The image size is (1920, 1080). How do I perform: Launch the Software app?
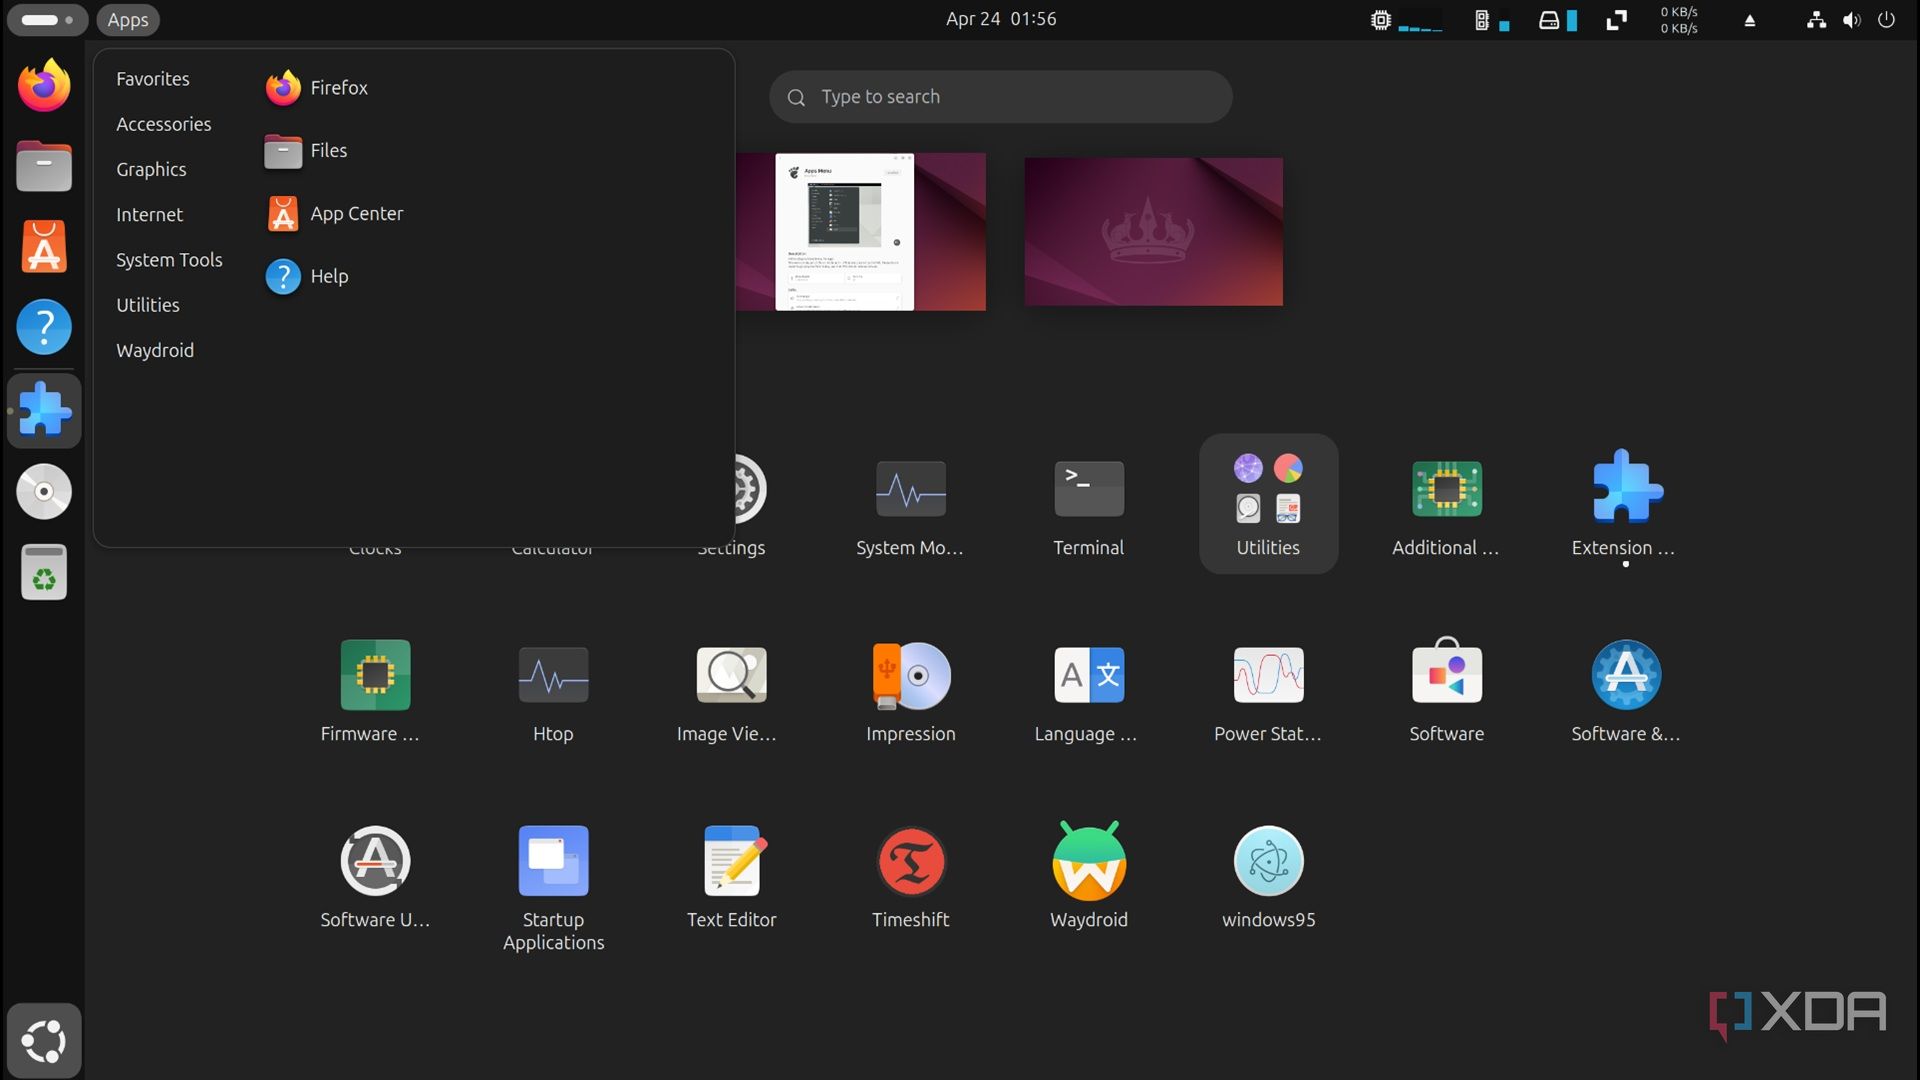[x=1446, y=691]
